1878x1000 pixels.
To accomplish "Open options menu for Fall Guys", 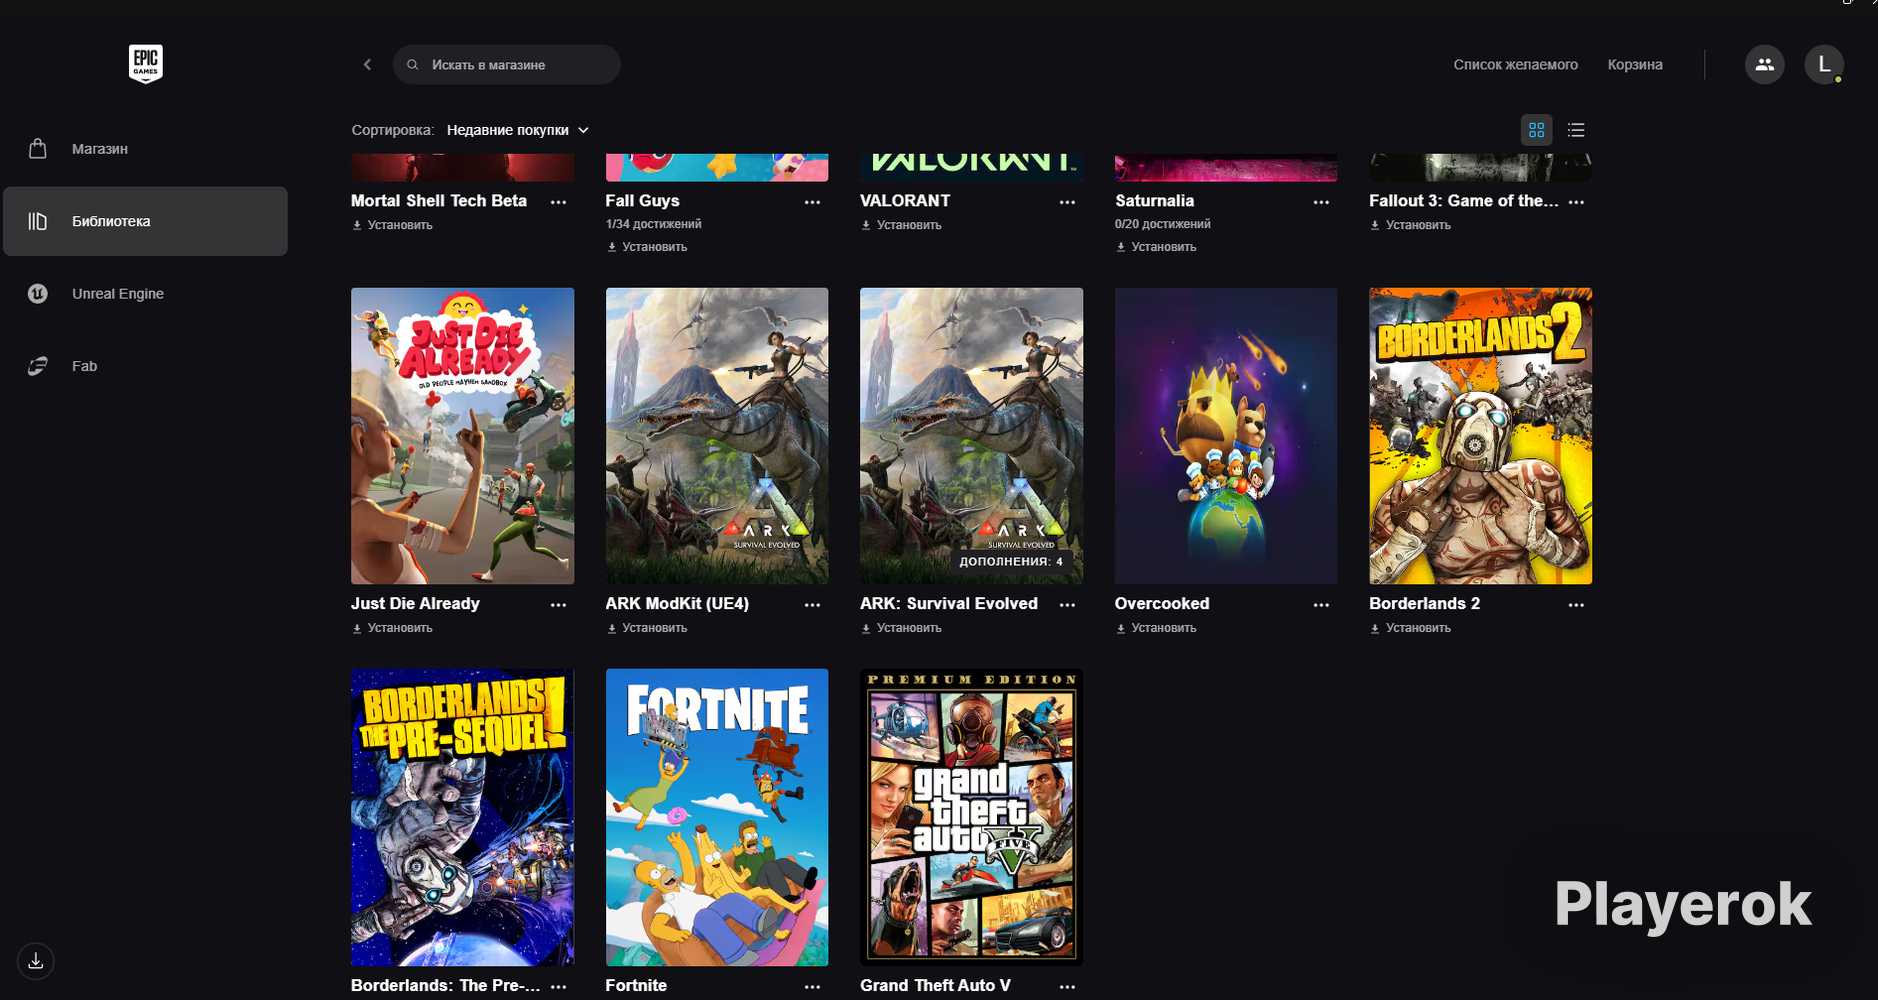I will pyautogui.click(x=812, y=202).
